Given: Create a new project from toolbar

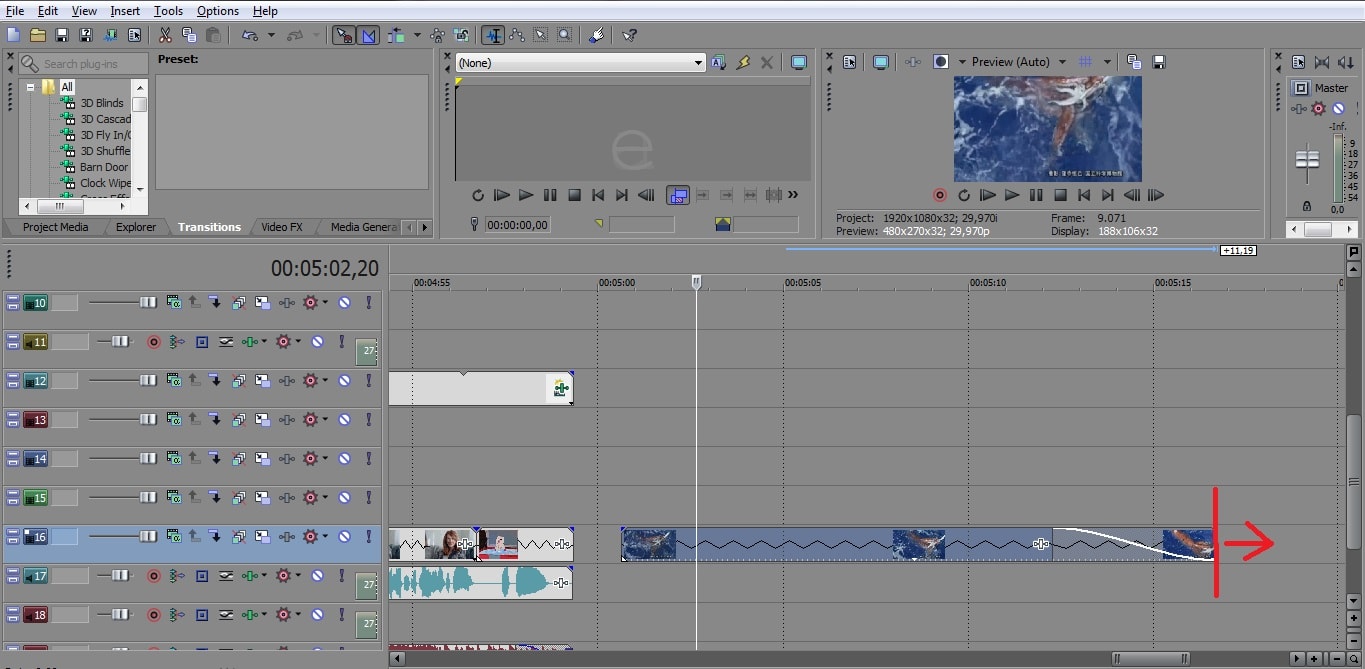Looking at the screenshot, I should (13, 35).
